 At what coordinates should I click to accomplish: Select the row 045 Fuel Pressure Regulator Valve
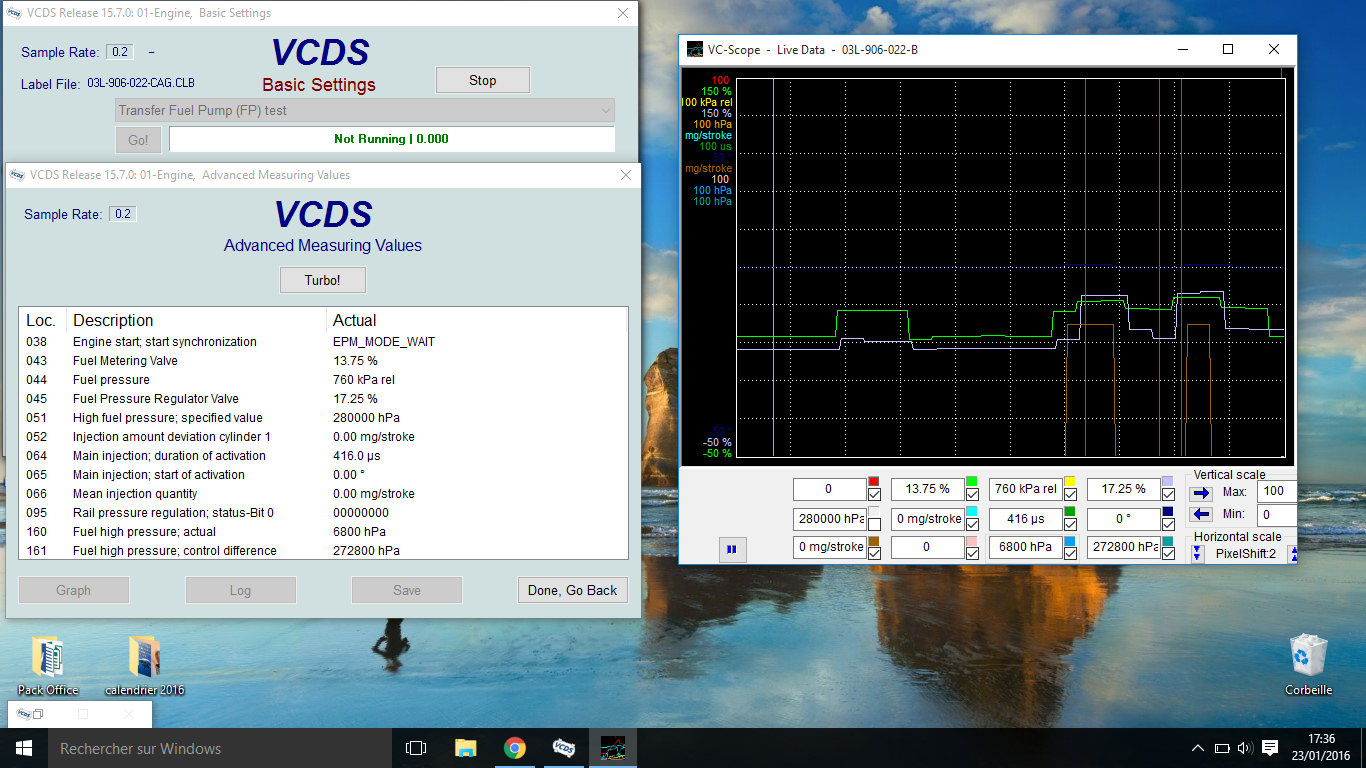tap(323, 399)
